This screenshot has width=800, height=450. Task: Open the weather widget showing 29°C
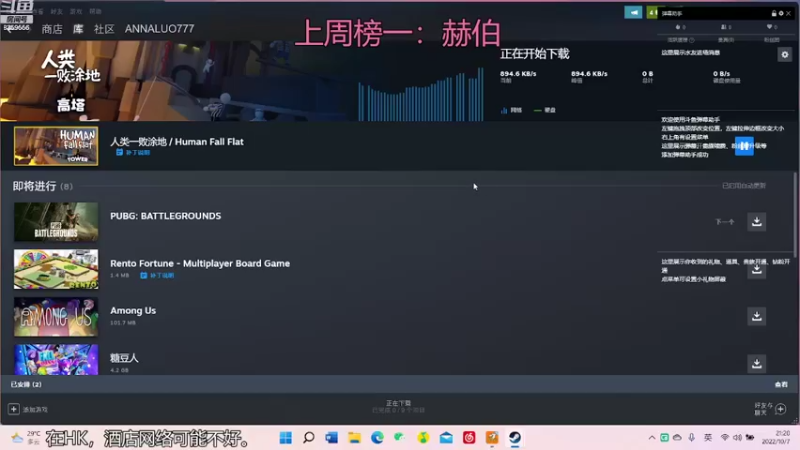(x=27, y=437)
